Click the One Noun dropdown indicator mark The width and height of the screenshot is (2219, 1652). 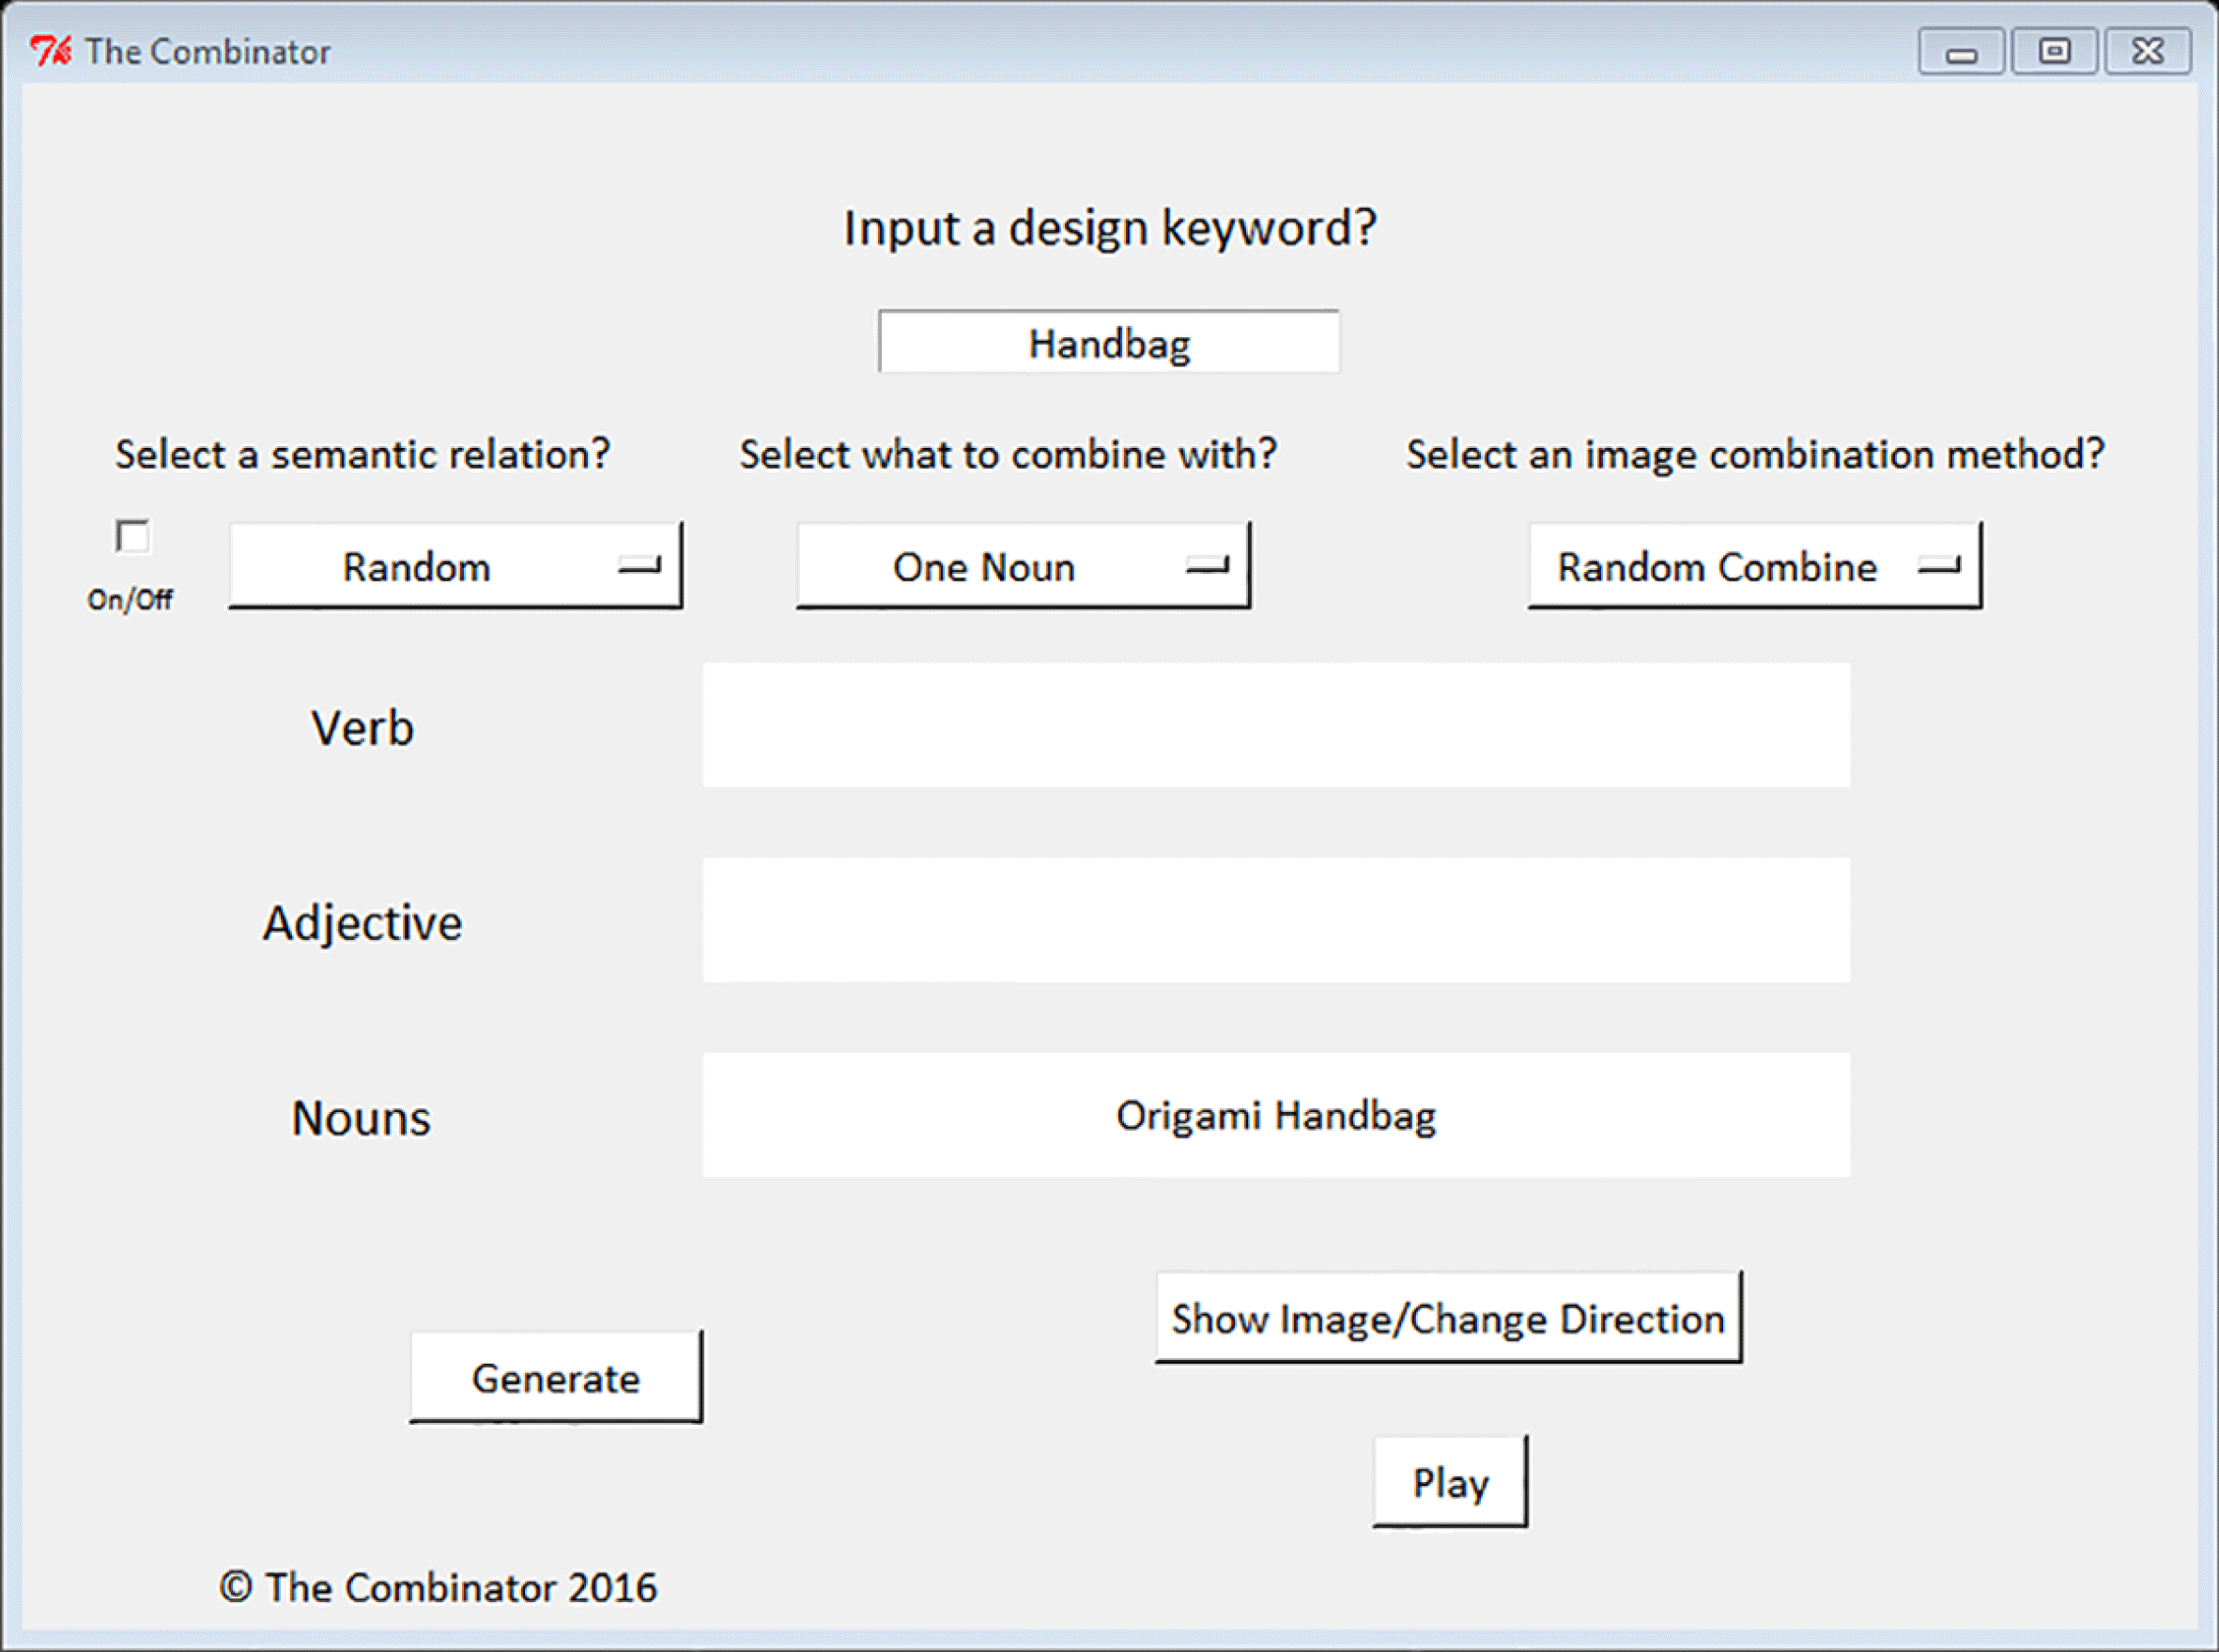pos(1207,566)
